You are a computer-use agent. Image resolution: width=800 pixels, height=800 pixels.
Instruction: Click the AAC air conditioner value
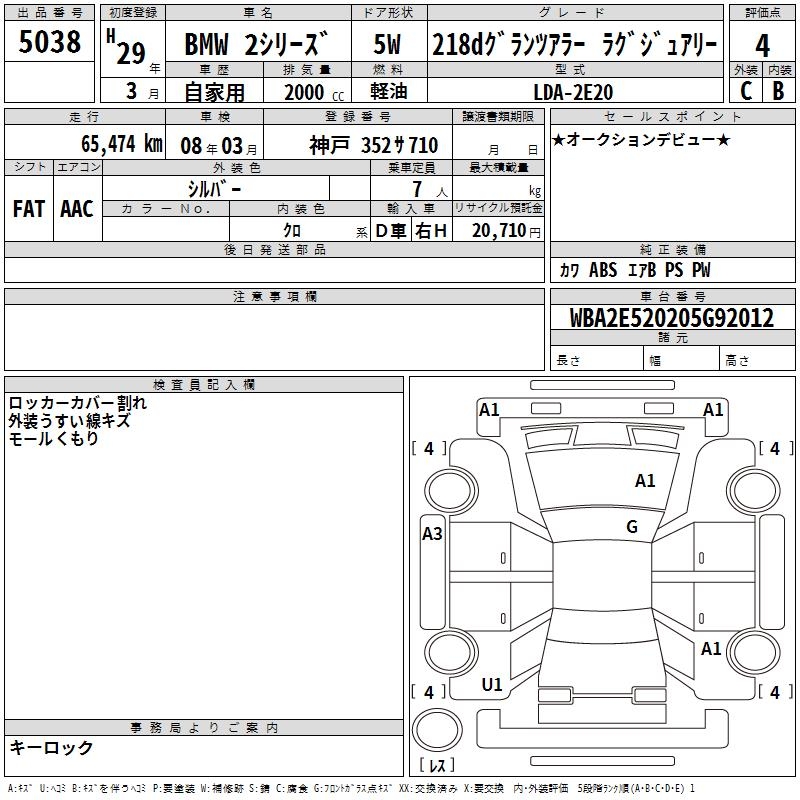tap(77, 209)
